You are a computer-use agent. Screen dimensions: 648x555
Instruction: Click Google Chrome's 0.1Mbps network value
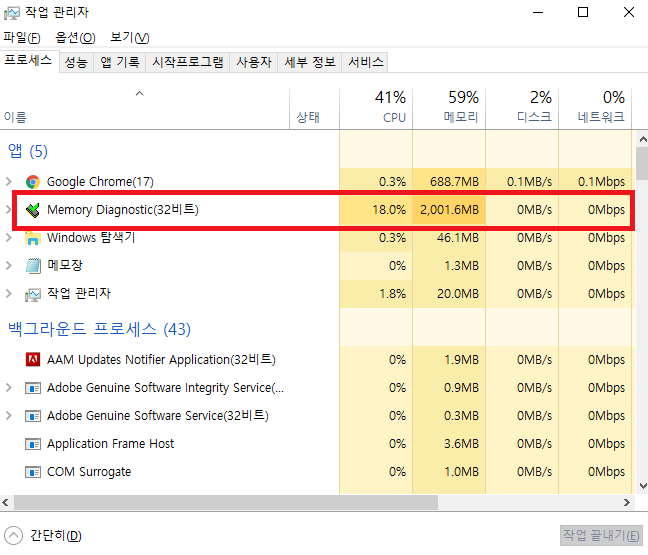pos(601,181)
